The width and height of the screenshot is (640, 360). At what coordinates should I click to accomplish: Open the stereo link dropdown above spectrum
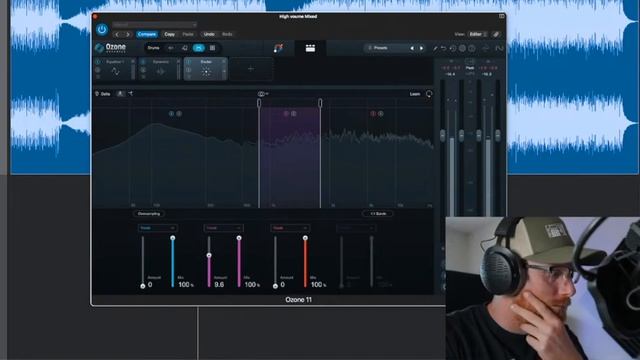(263, 94)
